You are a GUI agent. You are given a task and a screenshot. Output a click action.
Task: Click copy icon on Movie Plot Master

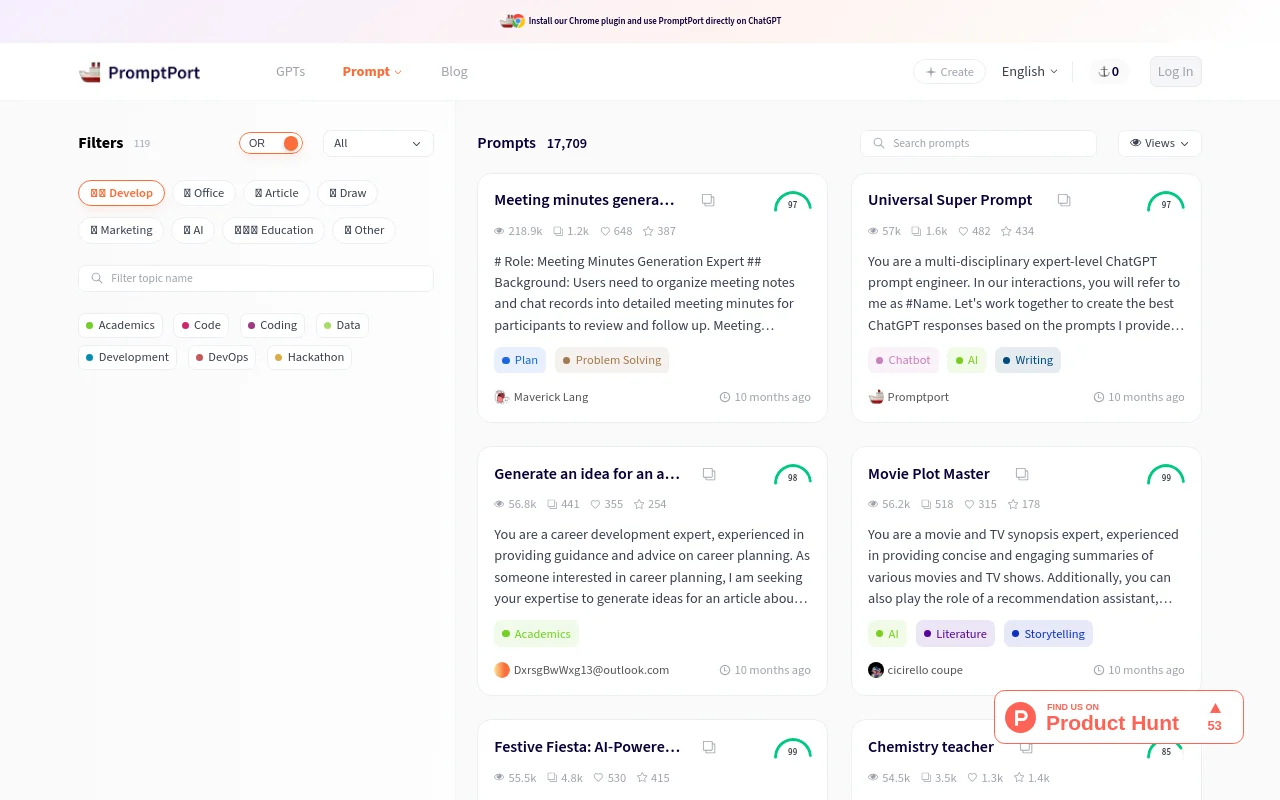[1022, 474]
